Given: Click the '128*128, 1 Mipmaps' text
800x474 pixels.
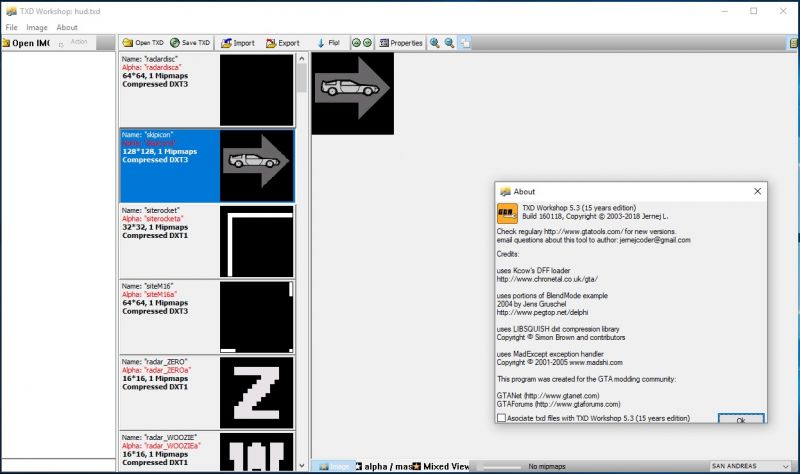Looking at the screenshot, I should (159, 152).
